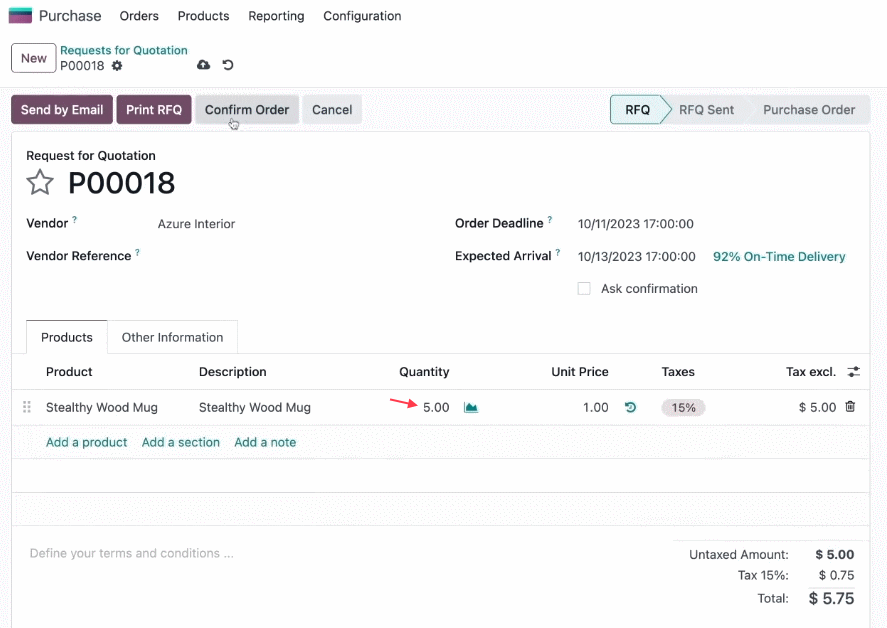This screenshot has width=887, height=628.
Task: Open the forecast chart icon beside quantity
Action: 471,407
